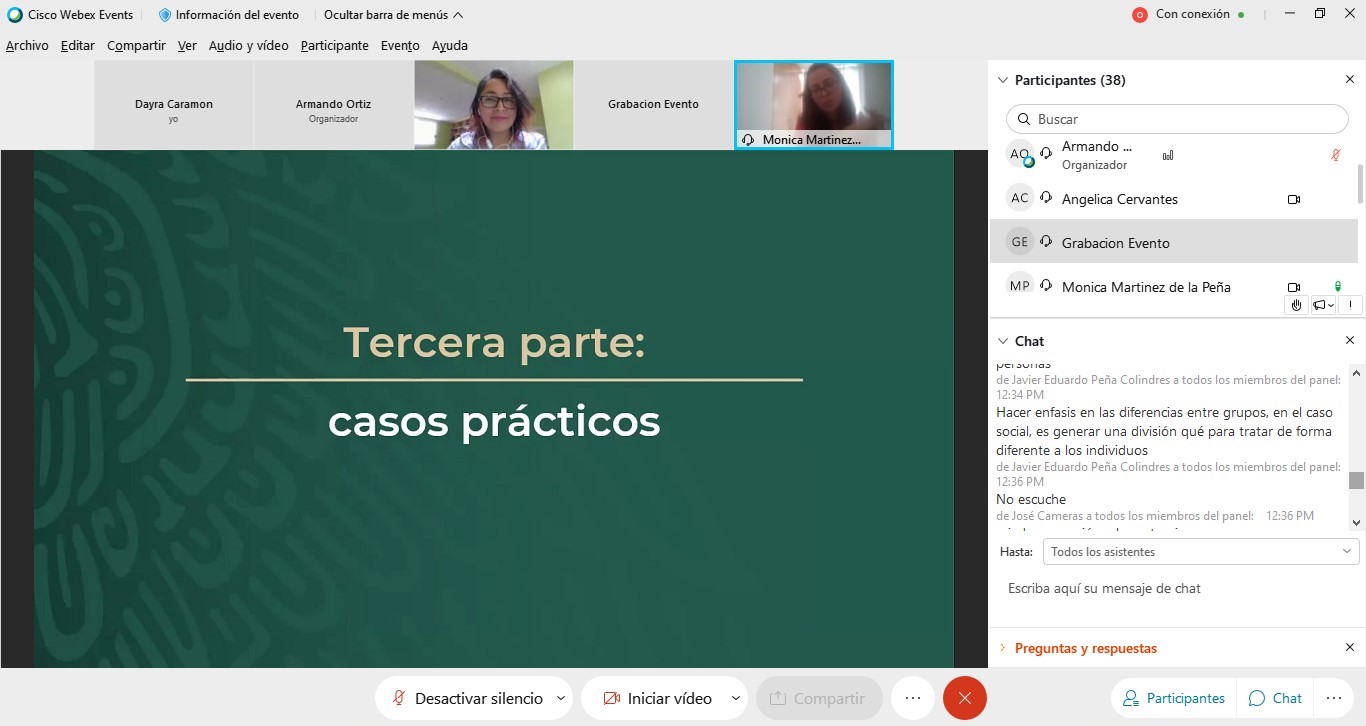Click headset icon on Monica Martinez video thumbnail
The width and height of the screenshot is (1366, 726).
[748, 140]
